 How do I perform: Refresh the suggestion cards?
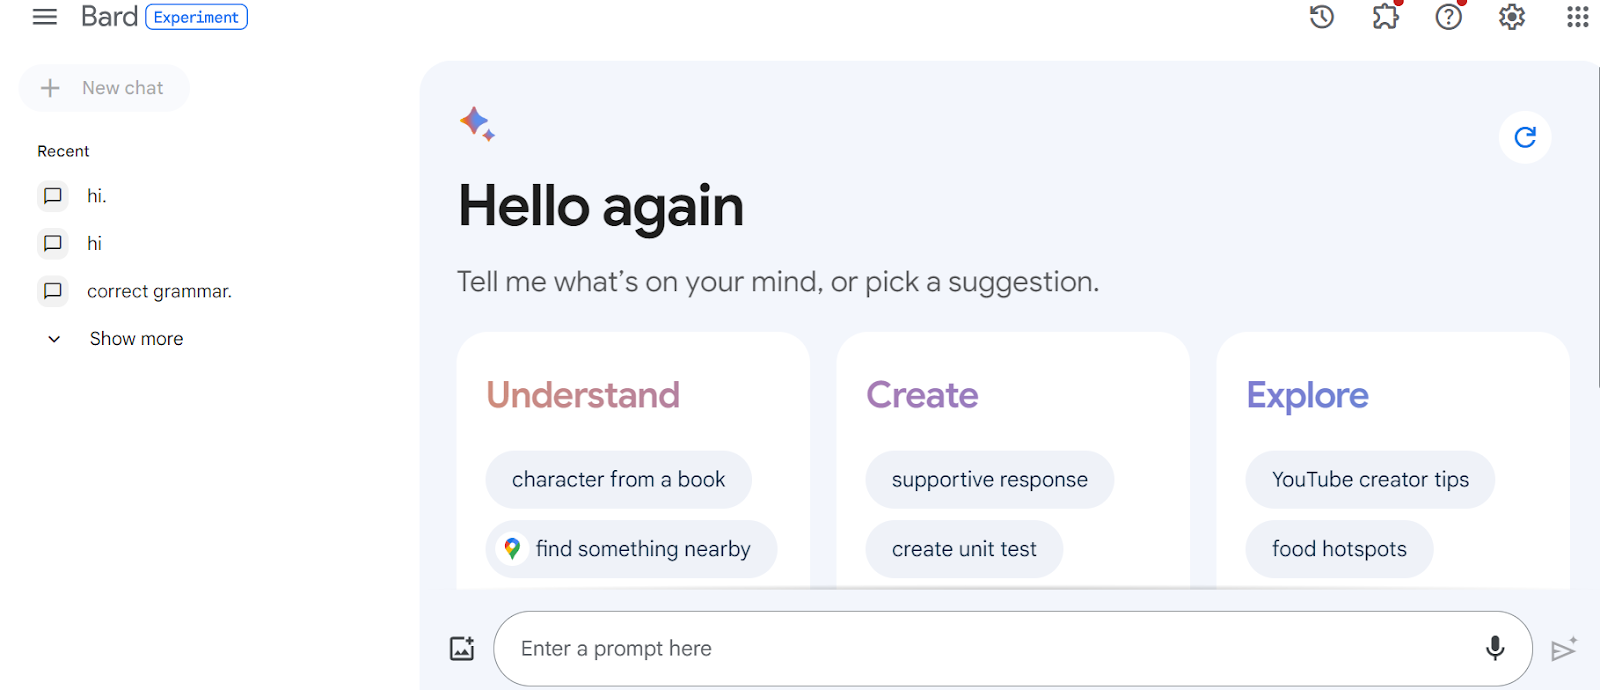tap(1525, 137)
